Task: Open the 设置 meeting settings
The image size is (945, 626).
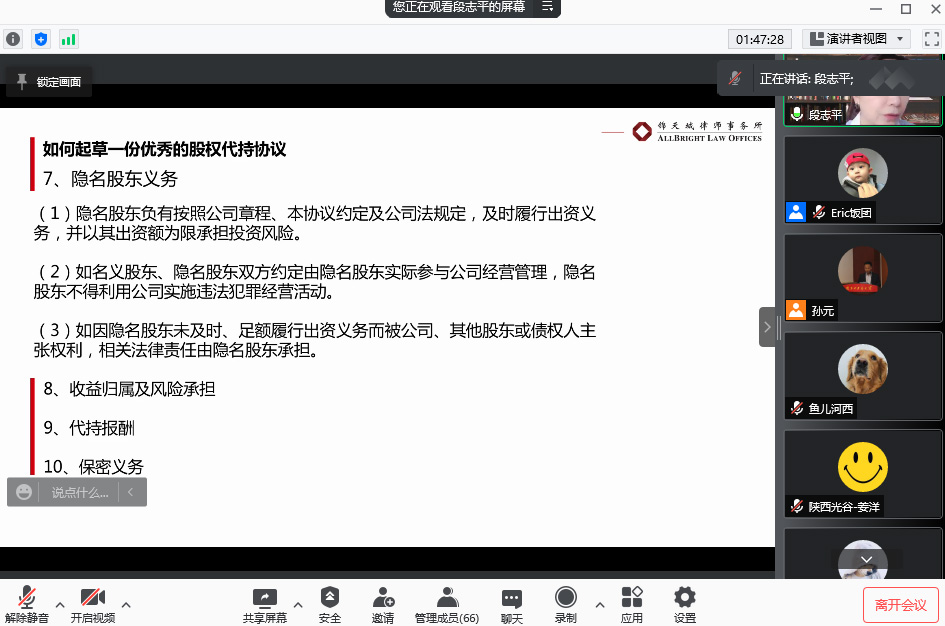Action: point(684,602)
